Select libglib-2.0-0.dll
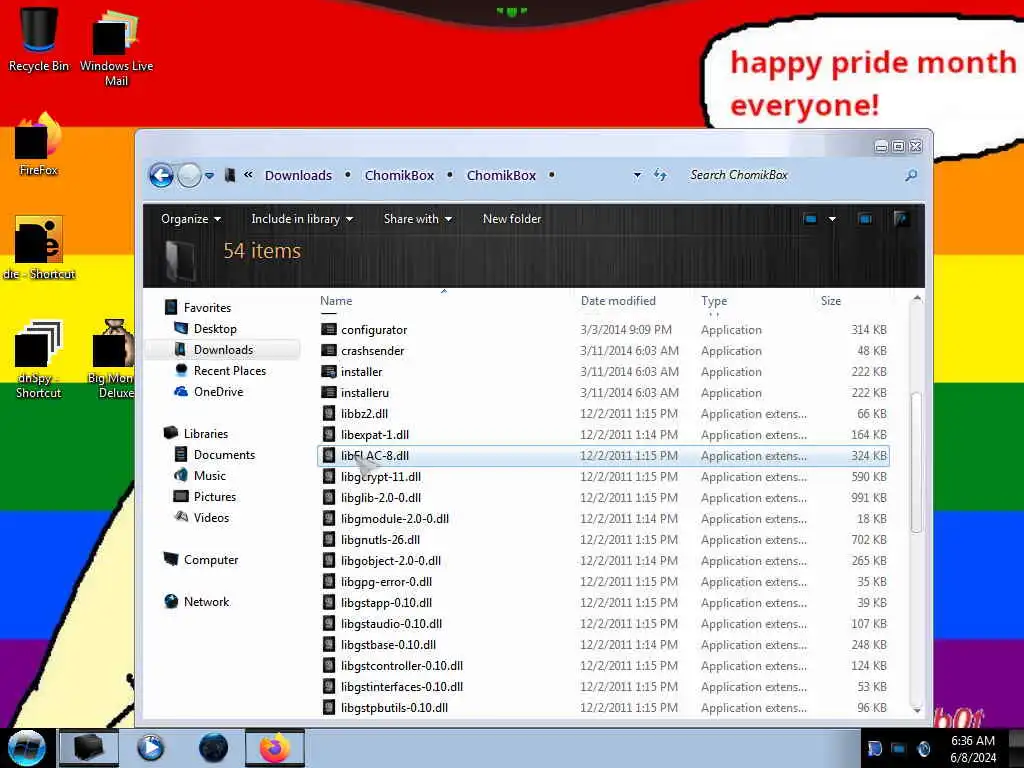This screenshot has height=768, width=1024. pos(603,498)
